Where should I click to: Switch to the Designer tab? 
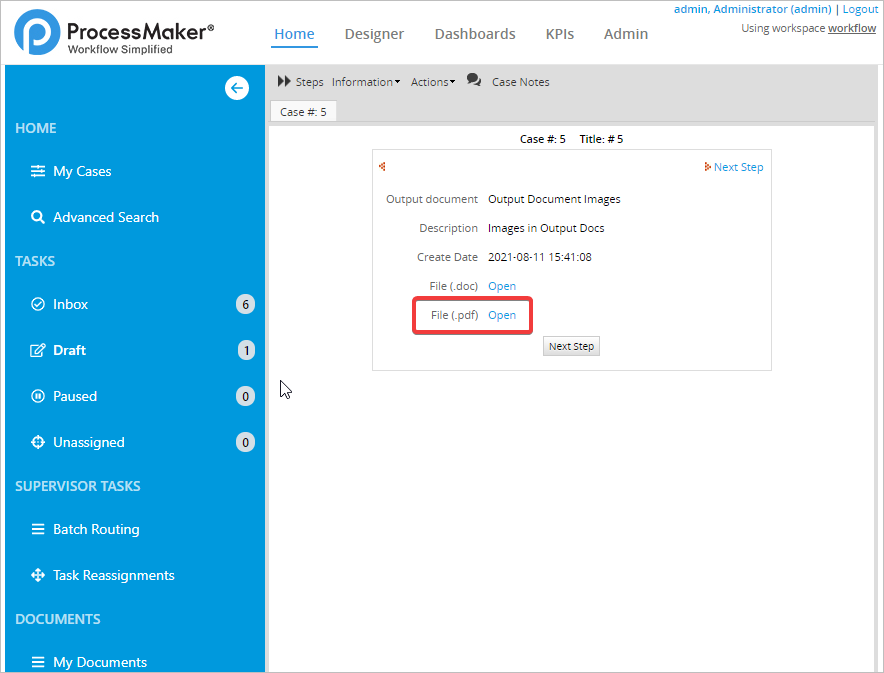pyautogui.click(x=374, y=34)
